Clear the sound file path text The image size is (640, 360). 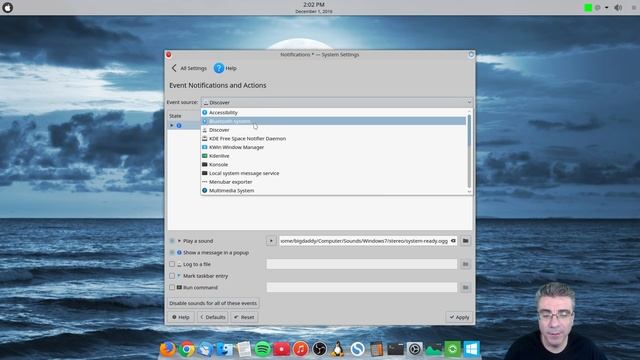(453, 241)
